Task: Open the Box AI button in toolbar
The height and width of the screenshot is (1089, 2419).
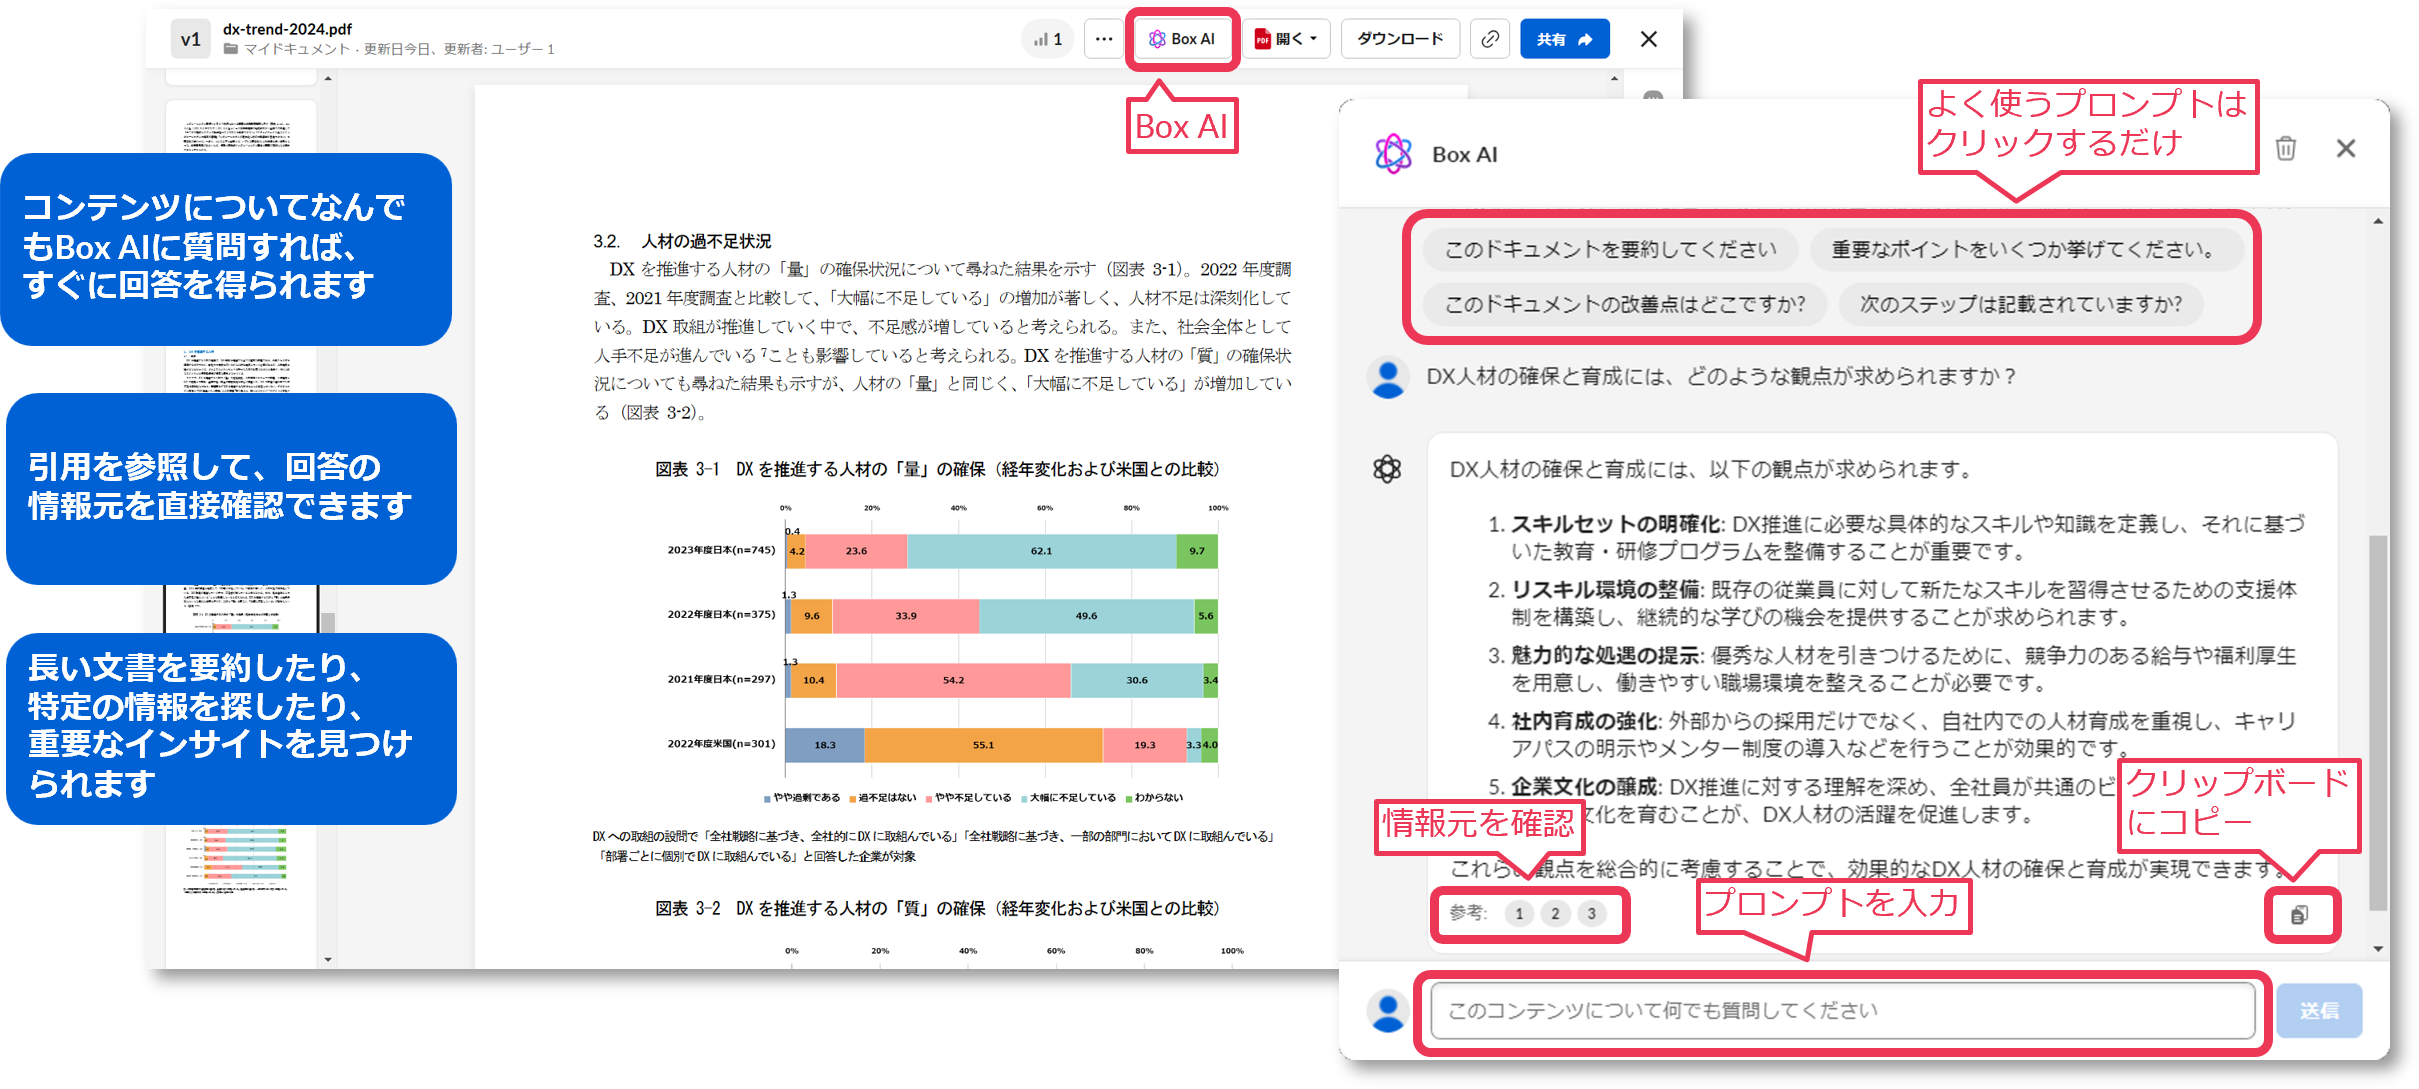Action: coord(1182,39)
